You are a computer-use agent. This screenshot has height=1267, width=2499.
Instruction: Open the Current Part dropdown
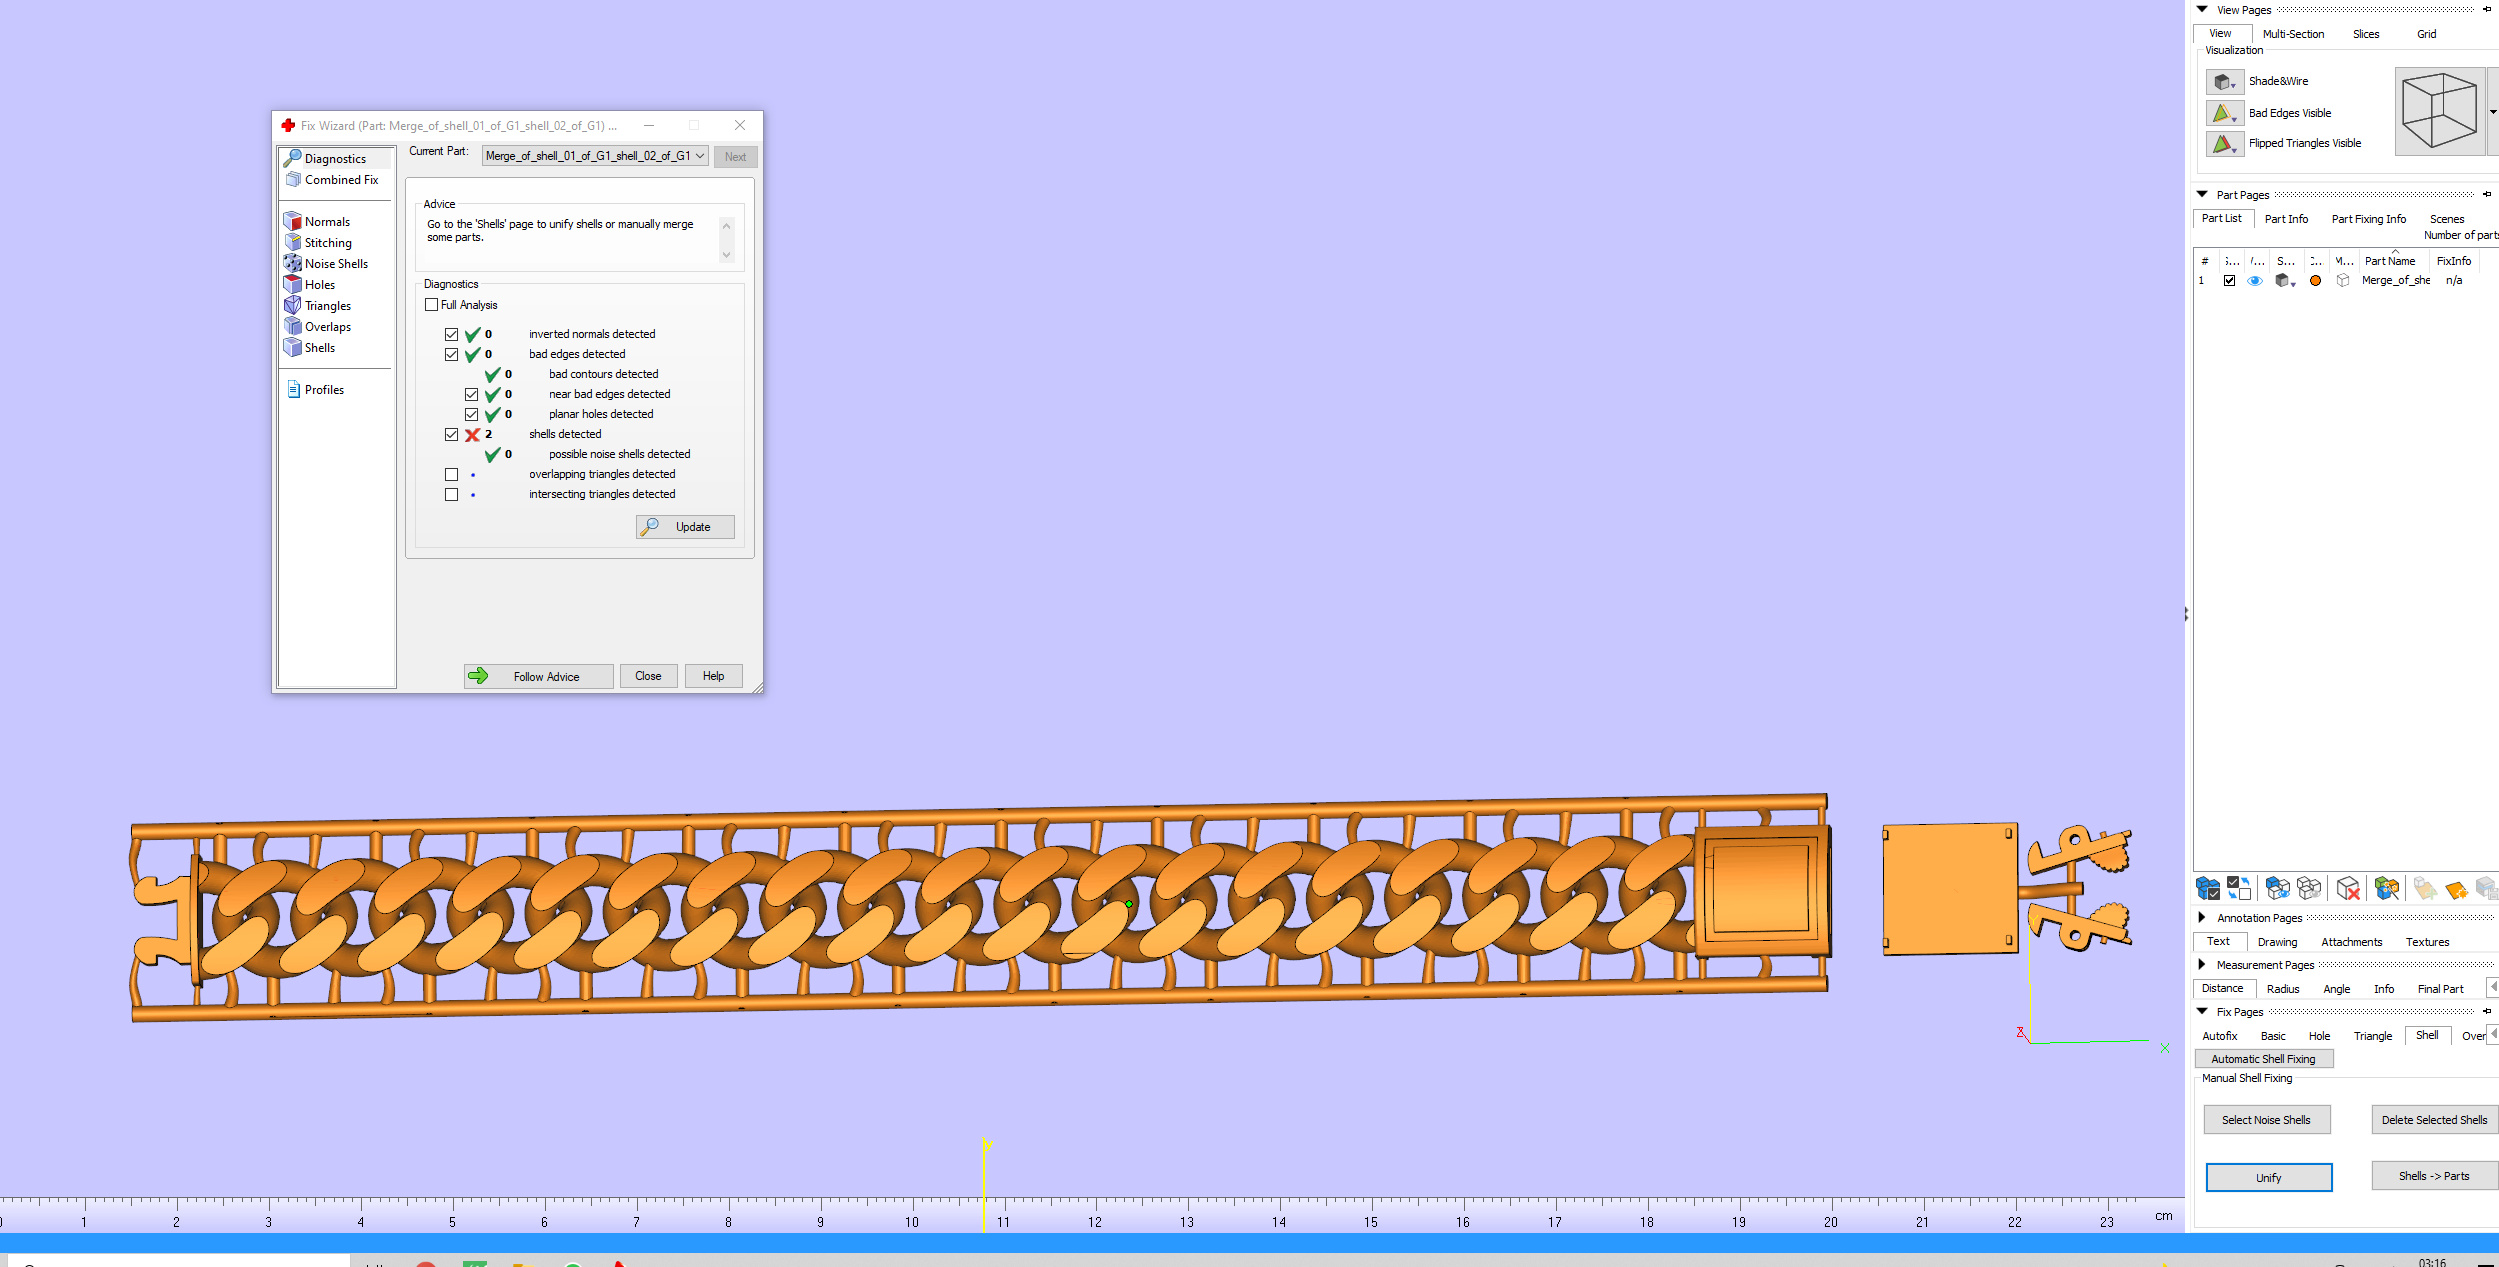(x=595, y=156)
